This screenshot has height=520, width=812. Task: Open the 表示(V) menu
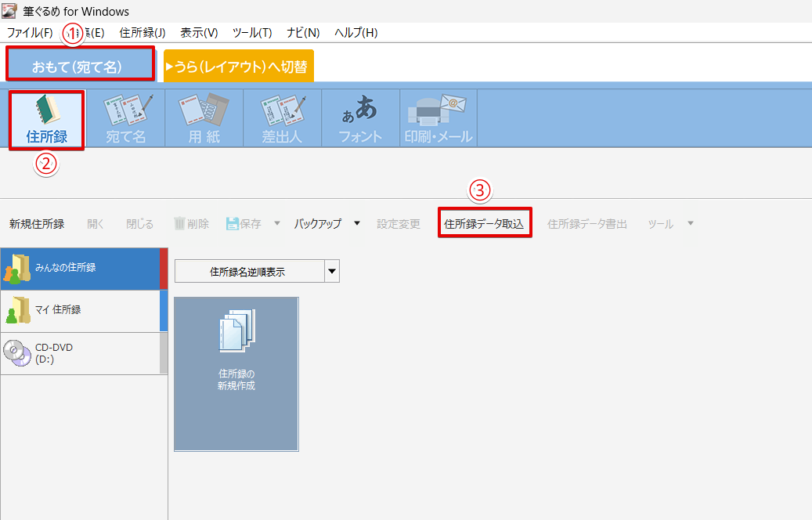(x=199, y=33)
